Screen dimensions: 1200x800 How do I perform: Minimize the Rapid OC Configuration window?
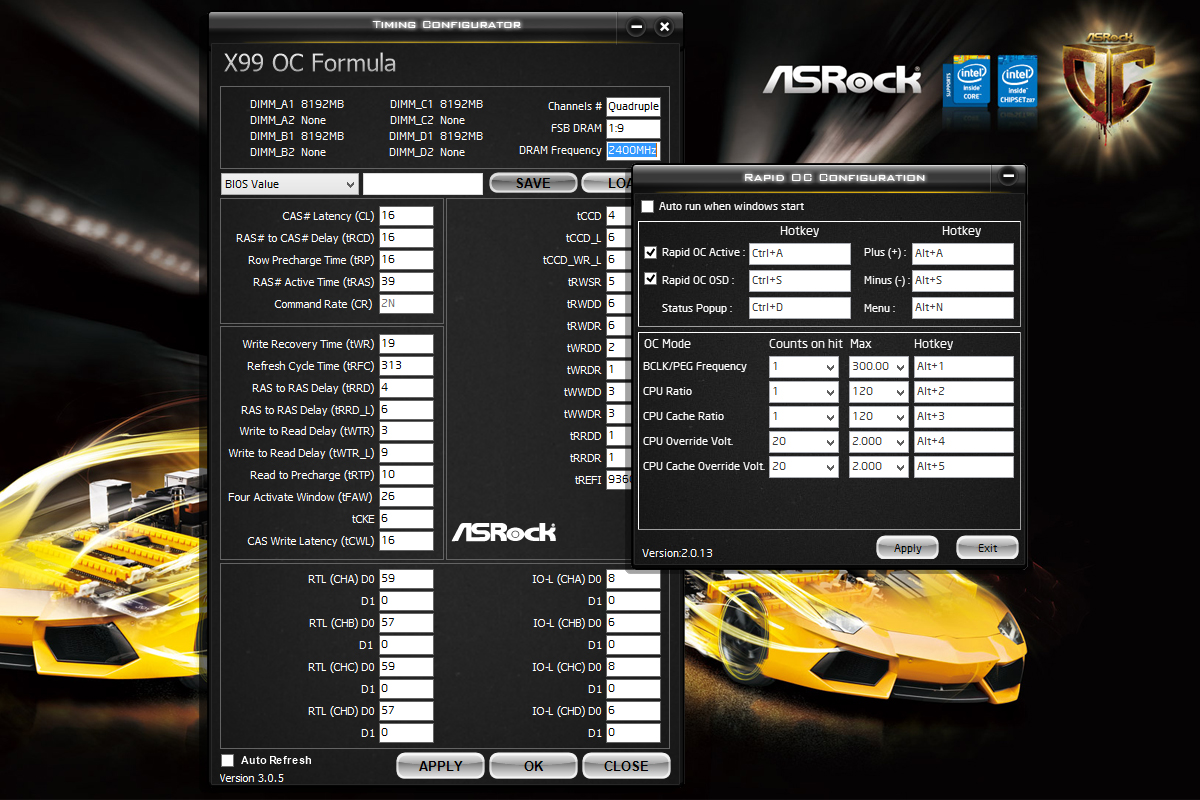pos(1007,177)
